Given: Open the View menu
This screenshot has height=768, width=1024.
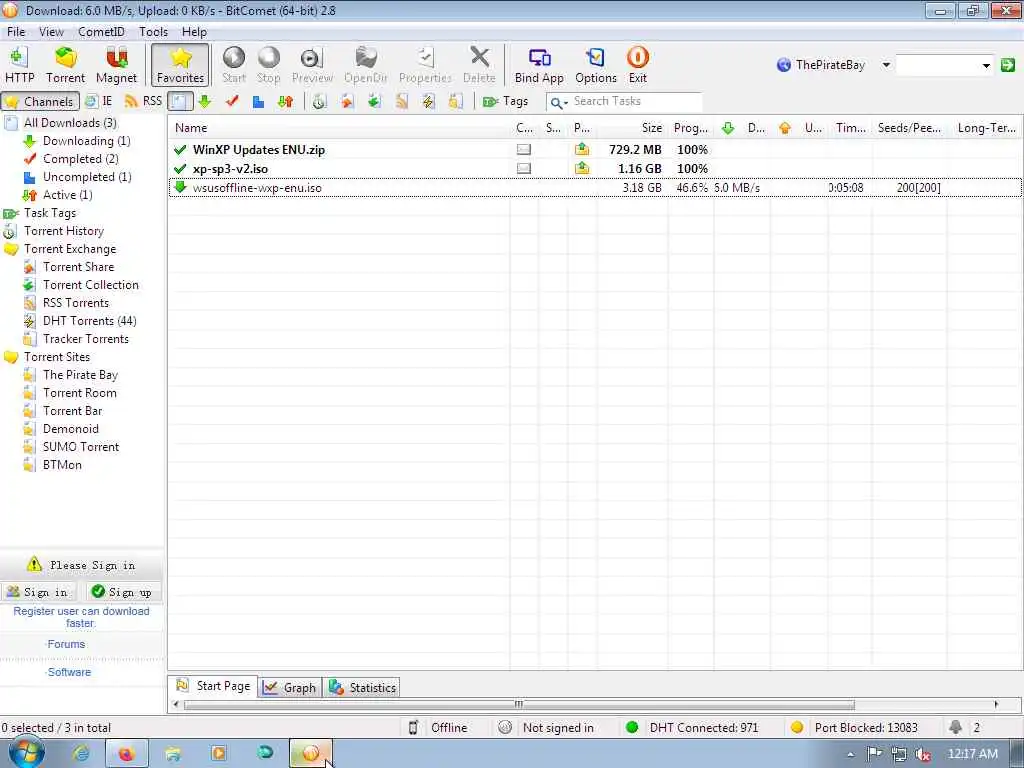Looking at the screenshot, I should [x=51, y=31].
